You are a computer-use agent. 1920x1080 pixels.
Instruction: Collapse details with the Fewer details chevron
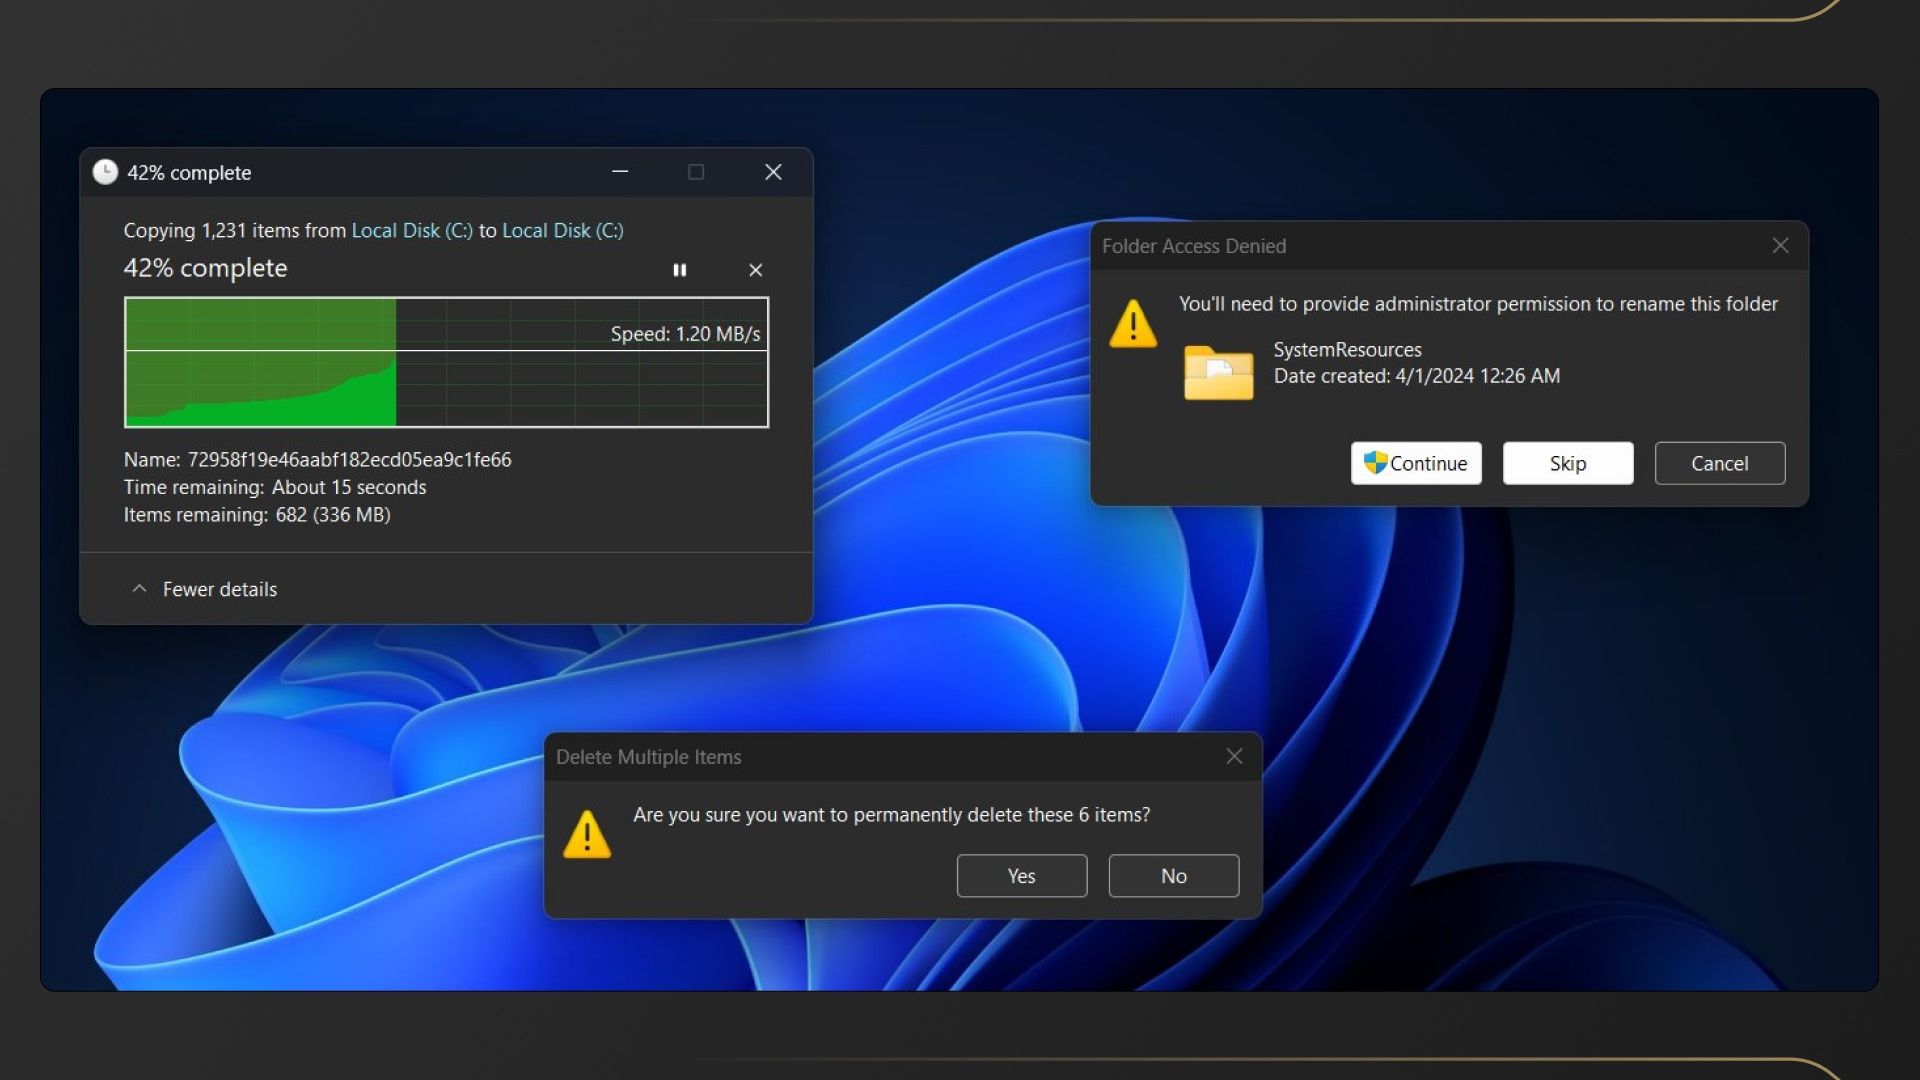pos(139,589)
